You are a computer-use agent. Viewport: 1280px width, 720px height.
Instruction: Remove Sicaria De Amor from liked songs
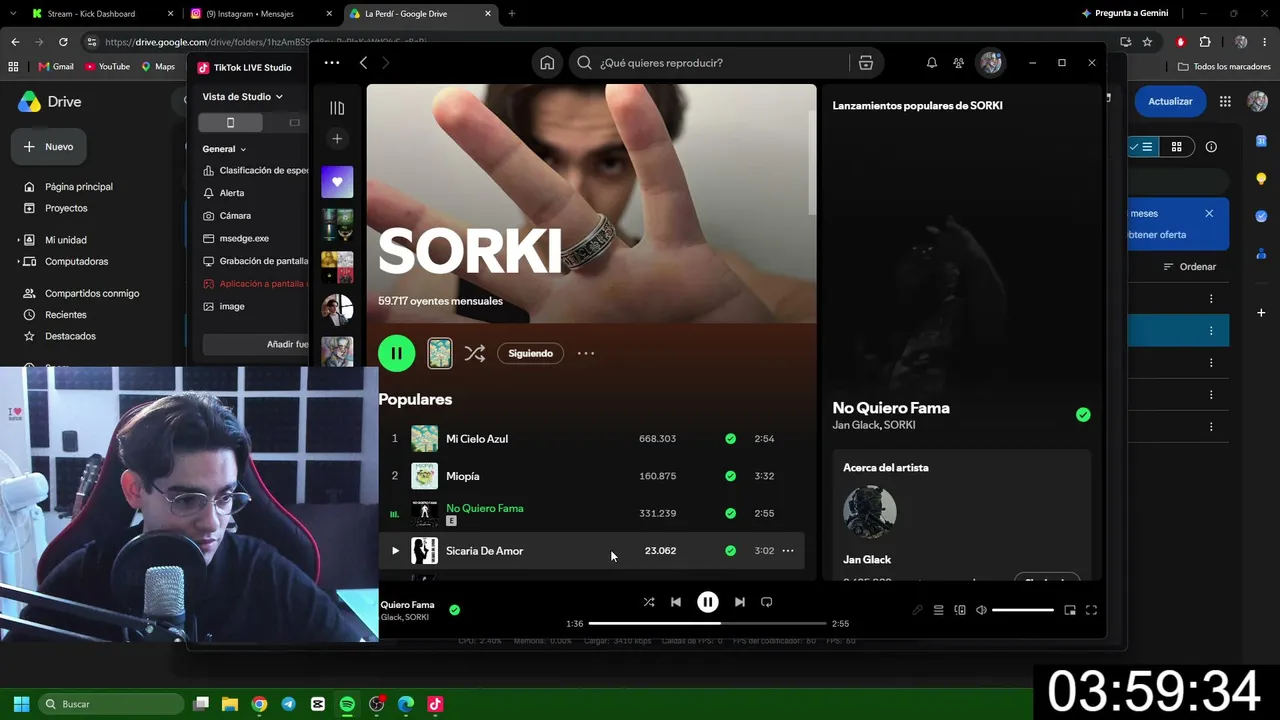point(730,551)
